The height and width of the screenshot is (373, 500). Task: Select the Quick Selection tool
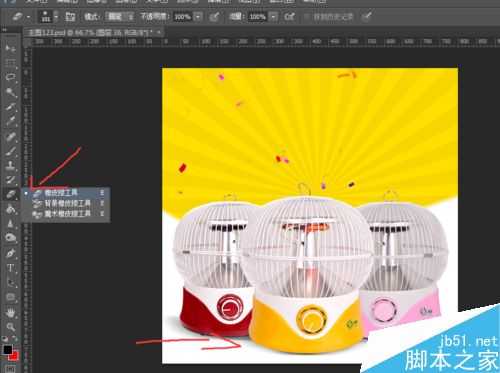pyautogui.click(x=11, y=92)
